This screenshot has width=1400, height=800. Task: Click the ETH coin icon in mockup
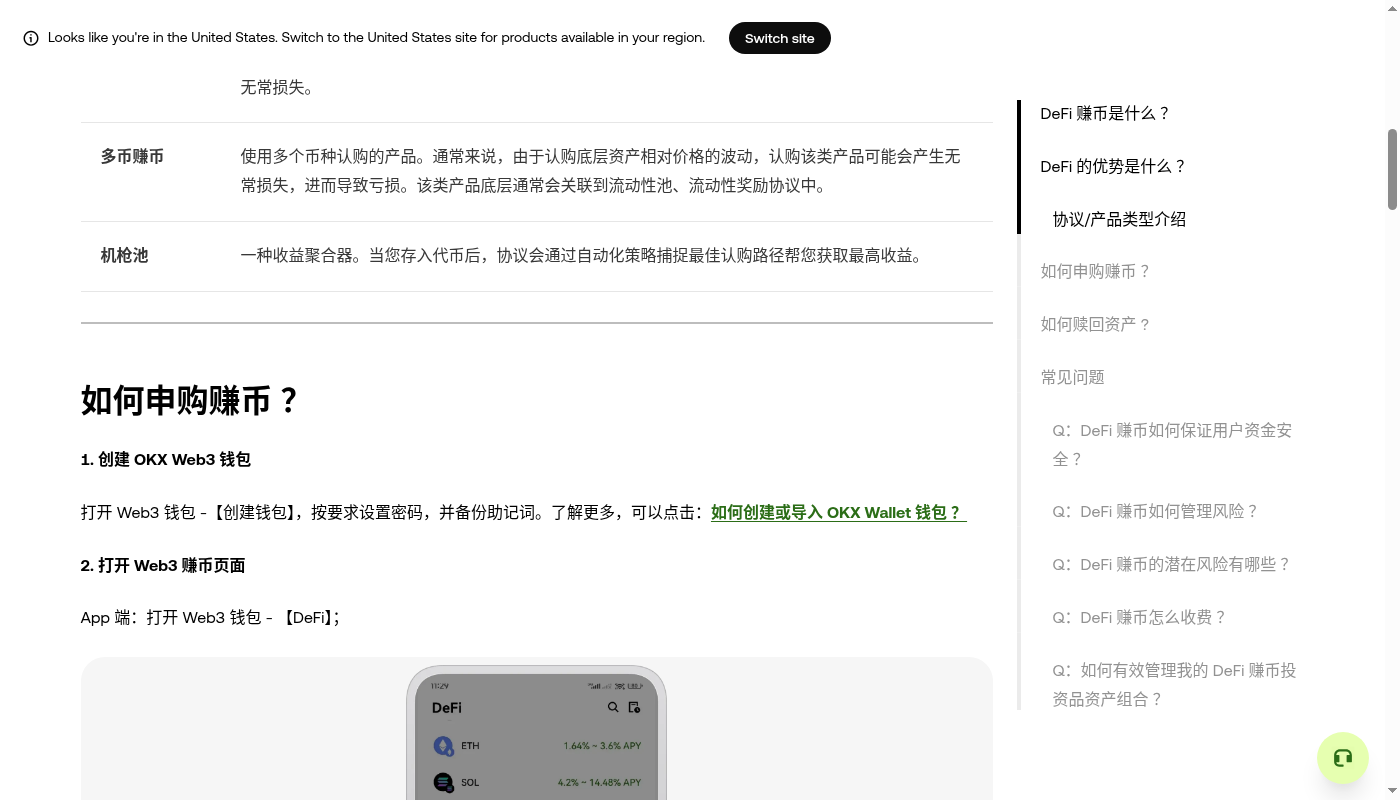(443, 746)
